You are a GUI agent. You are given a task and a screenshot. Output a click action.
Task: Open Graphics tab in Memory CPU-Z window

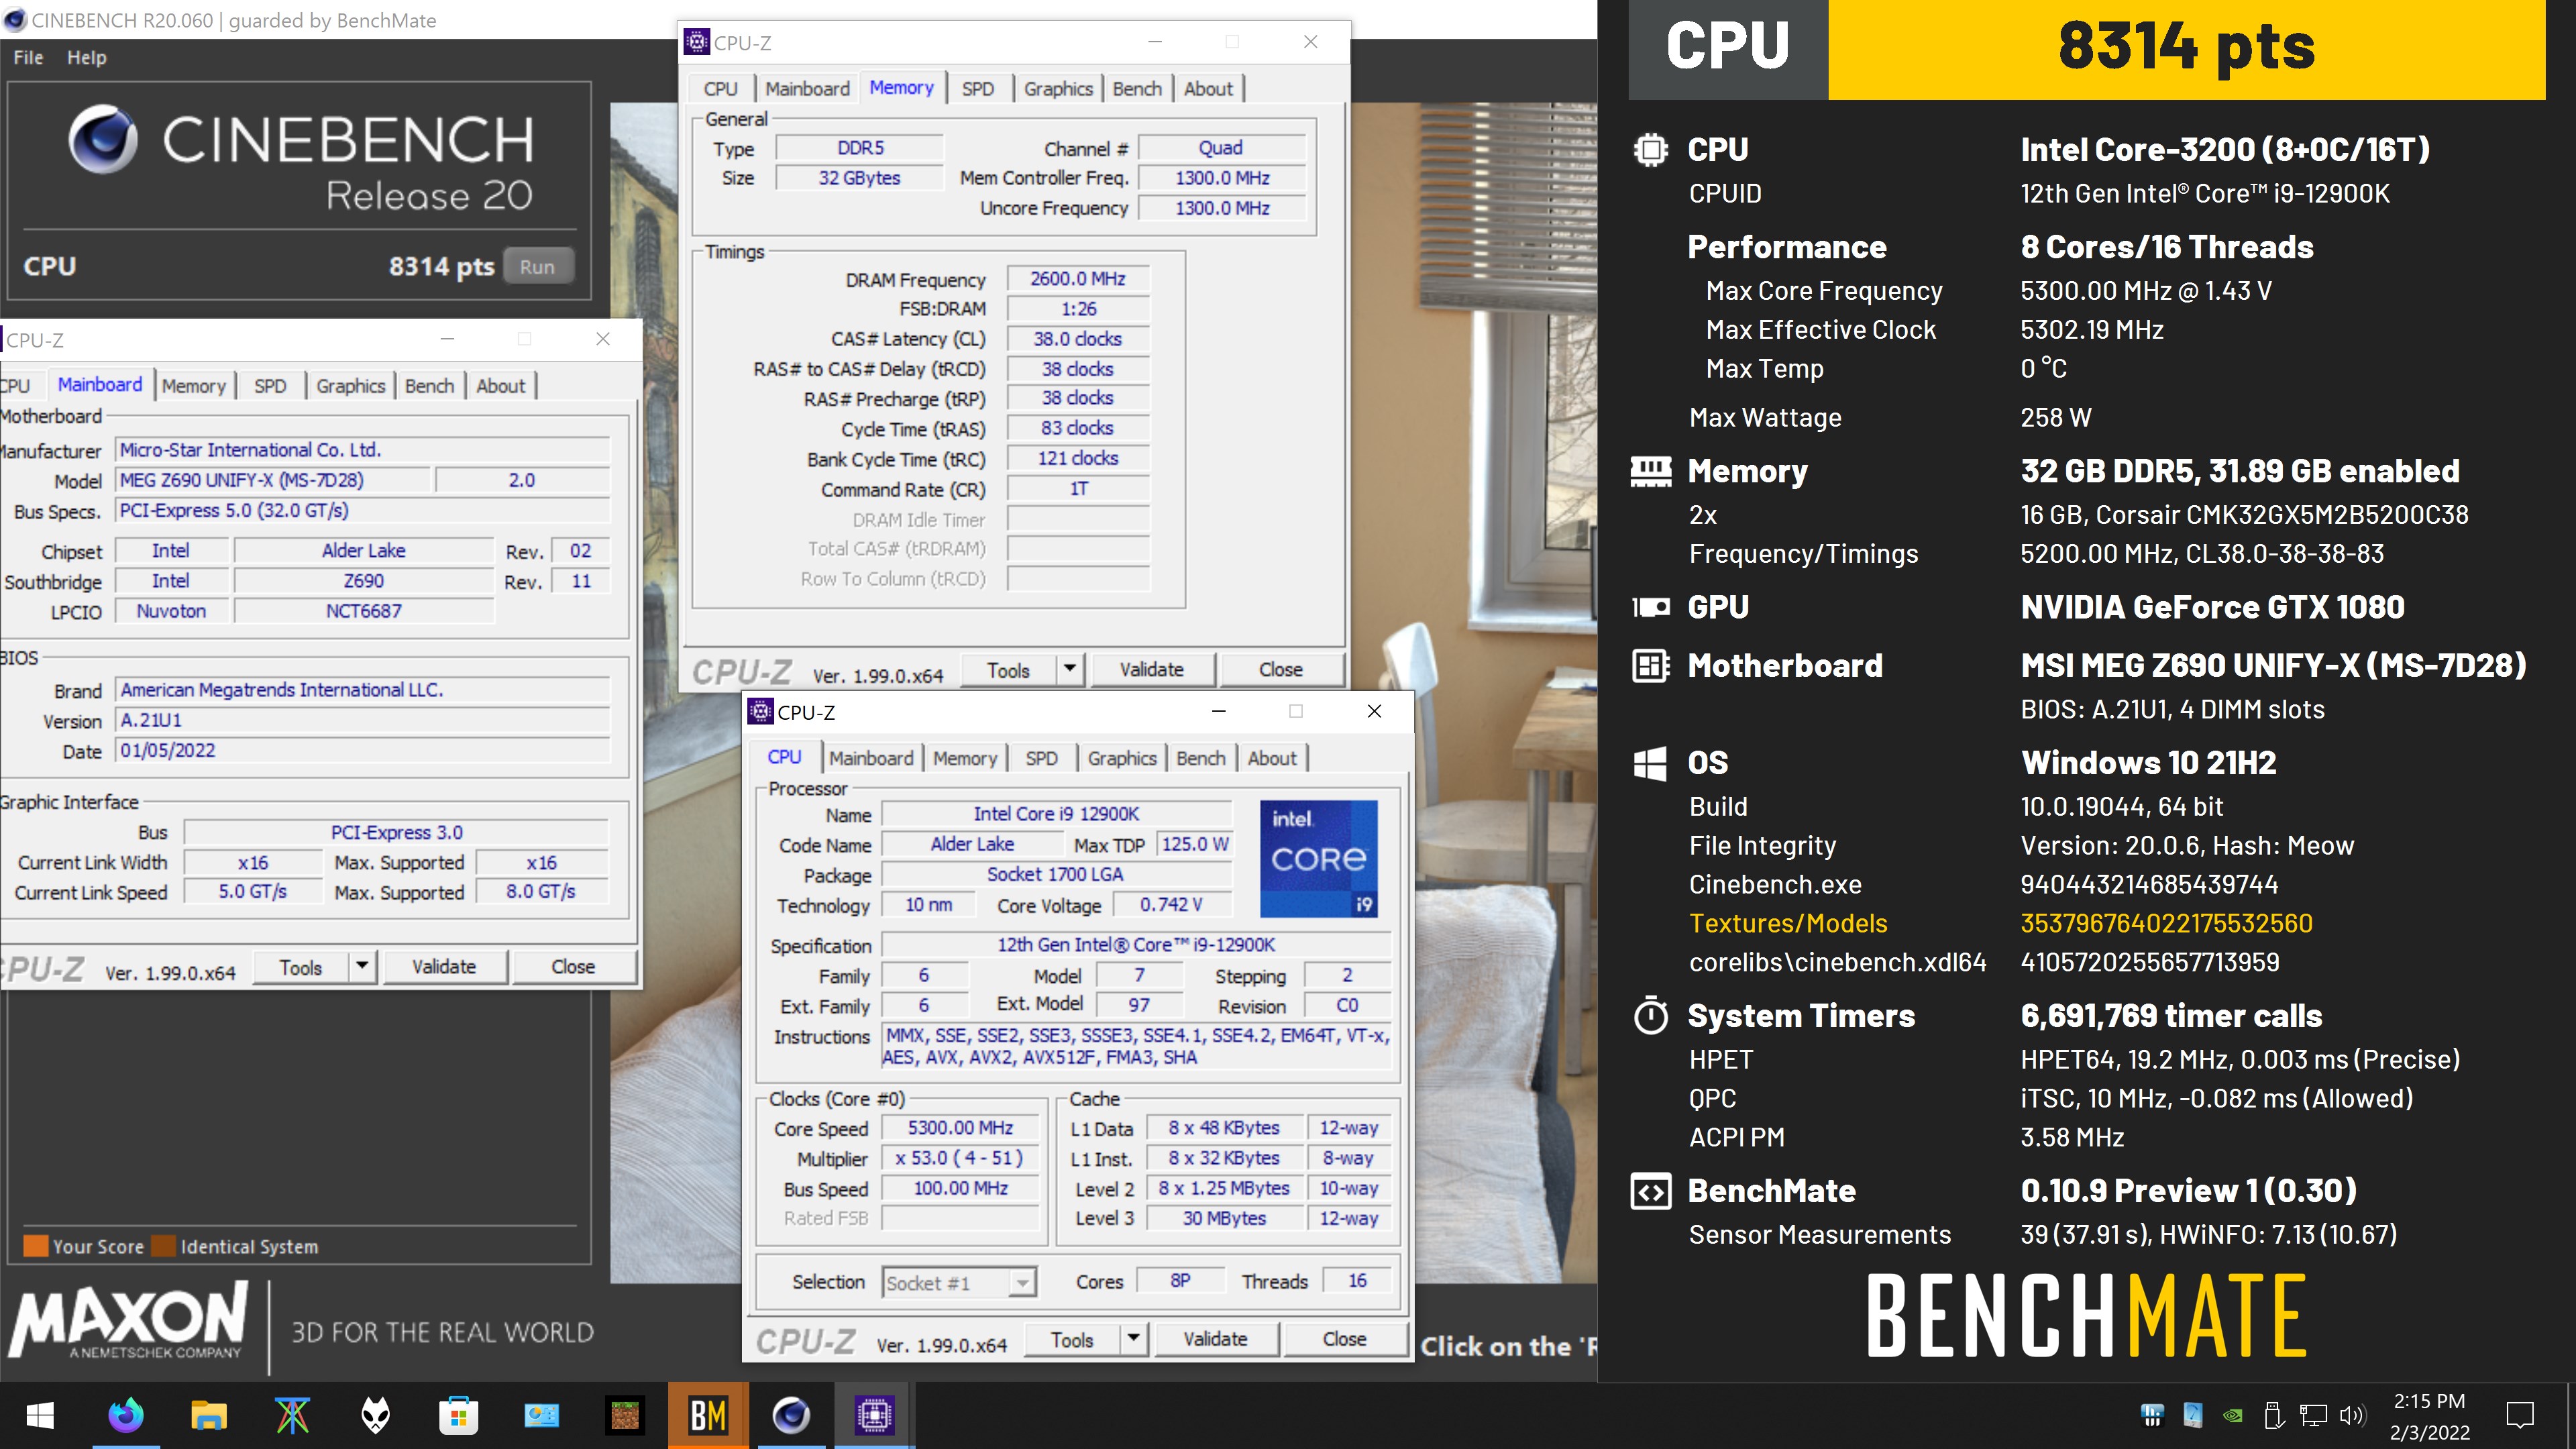pos(1058,89)
